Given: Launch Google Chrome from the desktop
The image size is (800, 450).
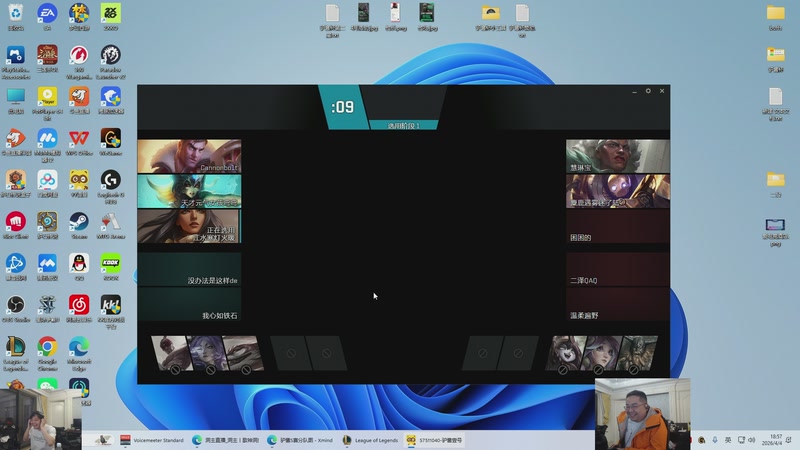Looking at the screenshot, I should click(x=47, y=354).
